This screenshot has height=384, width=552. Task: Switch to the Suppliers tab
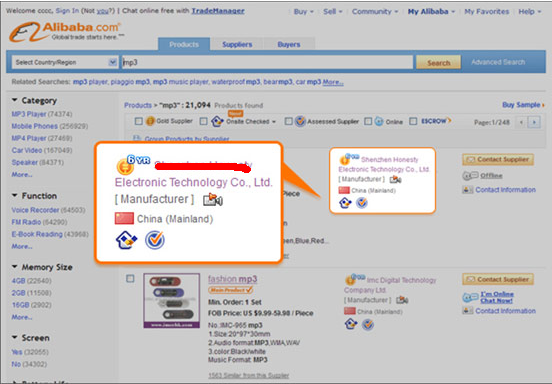point(237,44)
